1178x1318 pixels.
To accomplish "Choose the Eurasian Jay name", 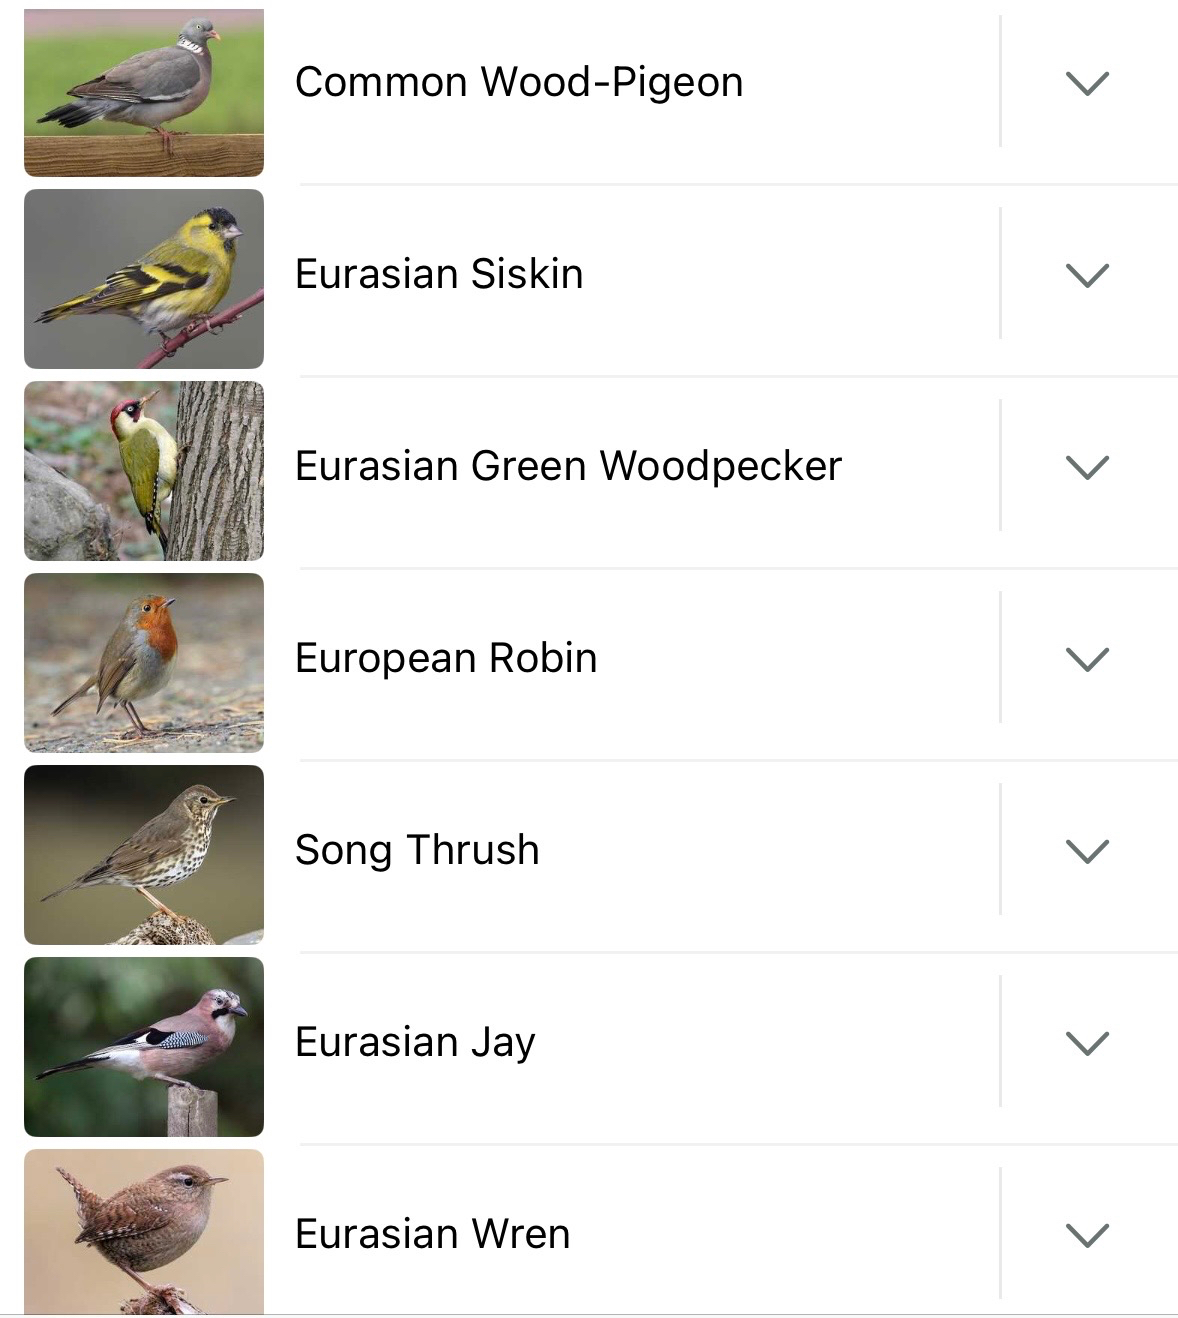I will point(415,1042).
